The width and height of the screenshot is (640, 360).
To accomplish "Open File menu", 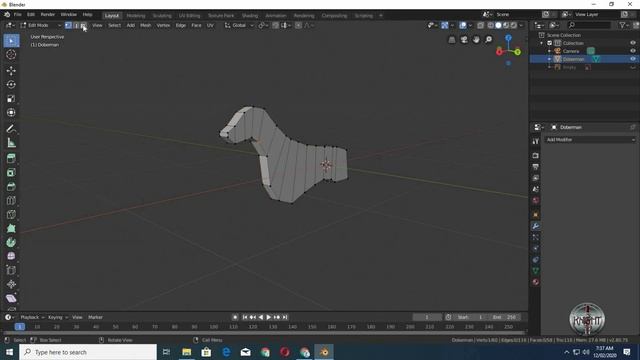I will click(18, 15).
